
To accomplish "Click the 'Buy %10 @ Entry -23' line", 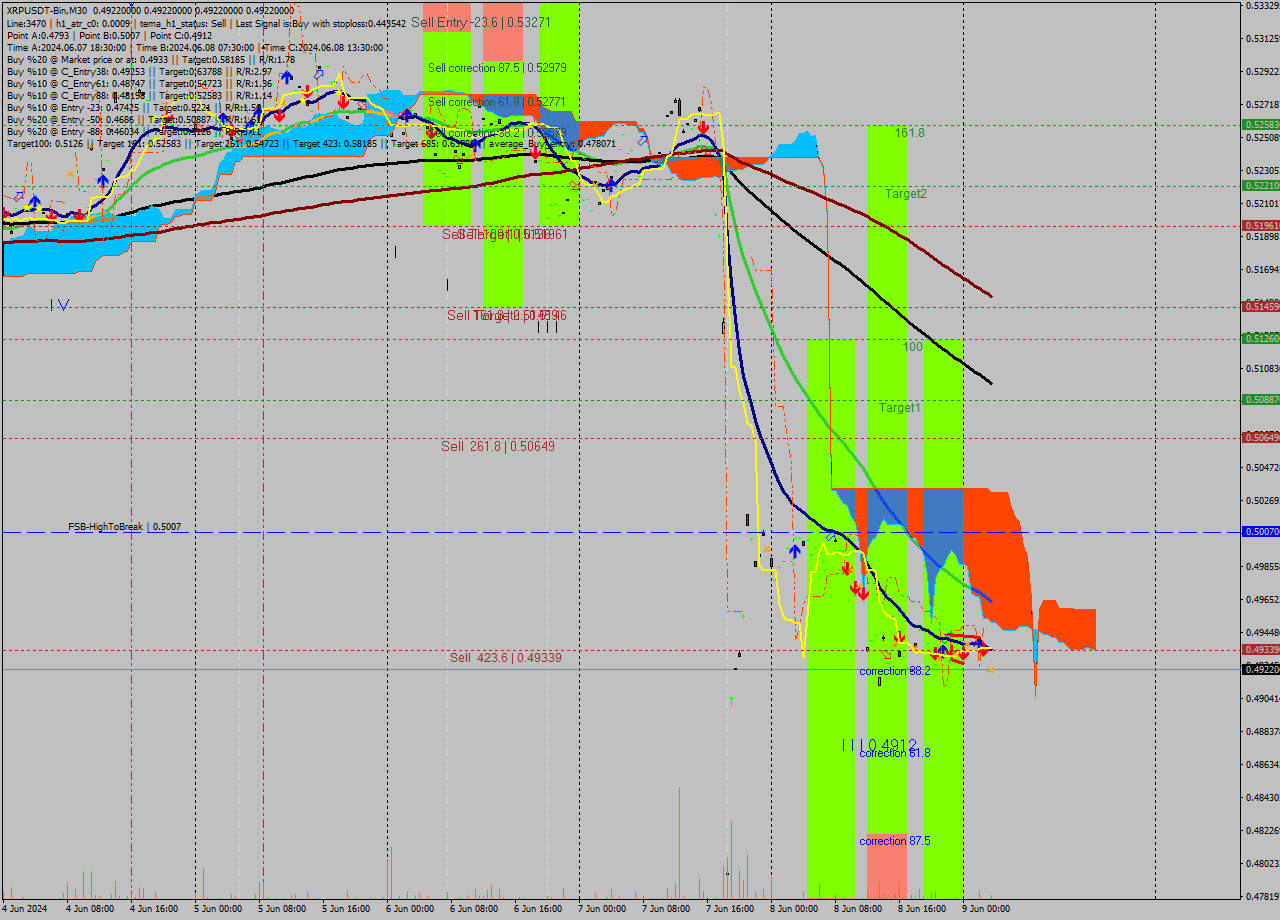I will [x=134, y=107].
